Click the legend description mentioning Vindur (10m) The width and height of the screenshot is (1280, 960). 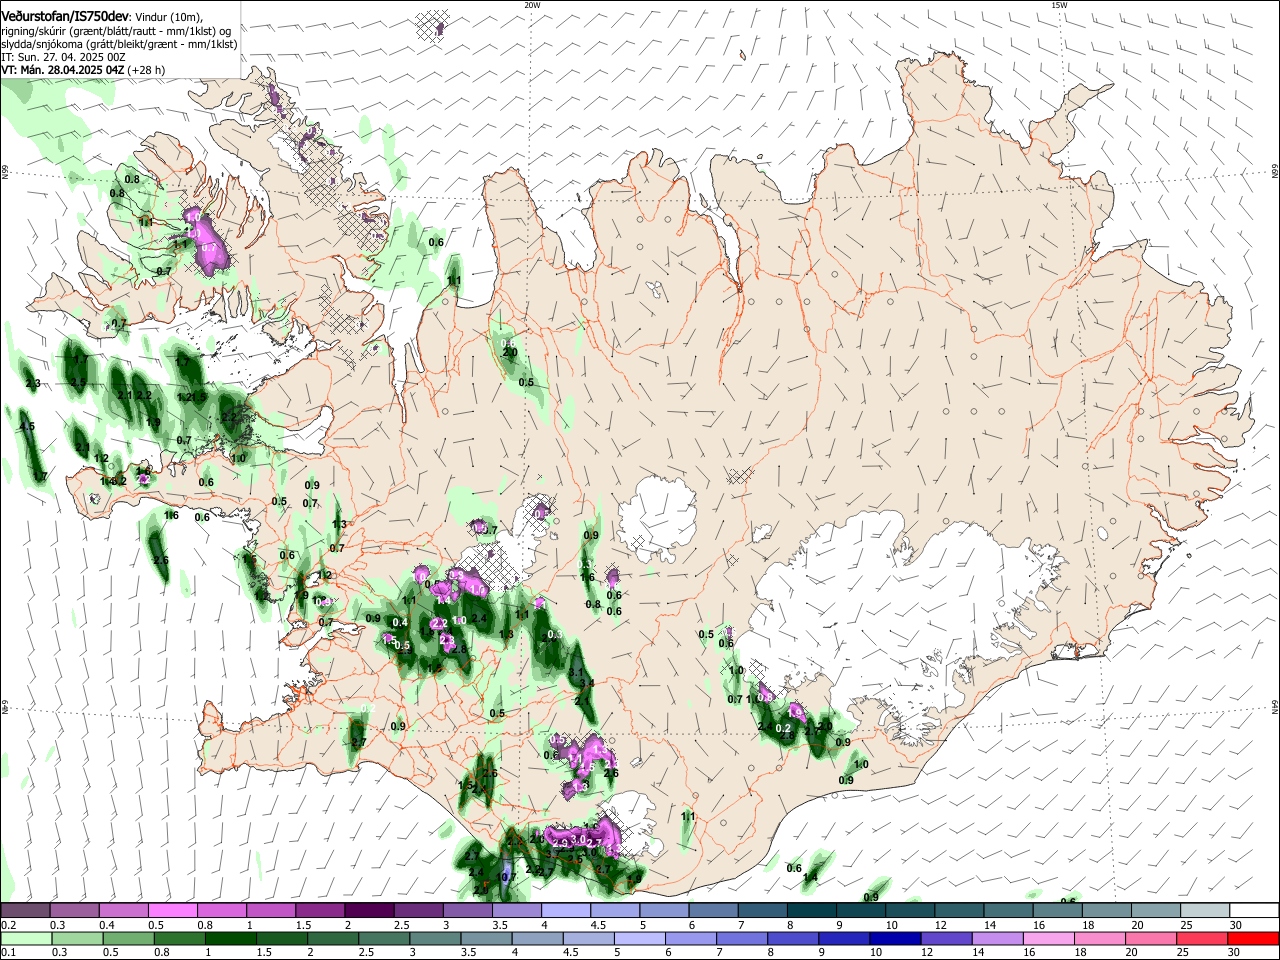pyautogui.click(x=120, y=30)
